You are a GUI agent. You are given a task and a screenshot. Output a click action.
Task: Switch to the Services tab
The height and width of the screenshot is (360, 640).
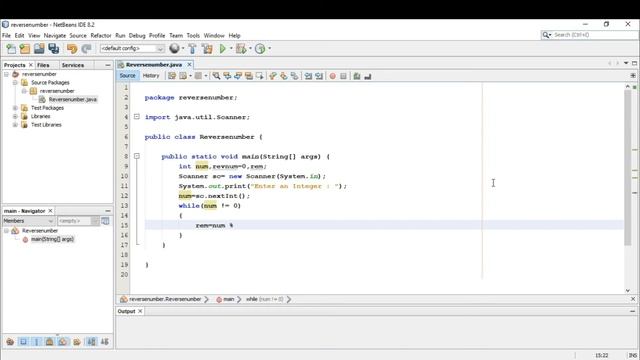pos(73,65)
